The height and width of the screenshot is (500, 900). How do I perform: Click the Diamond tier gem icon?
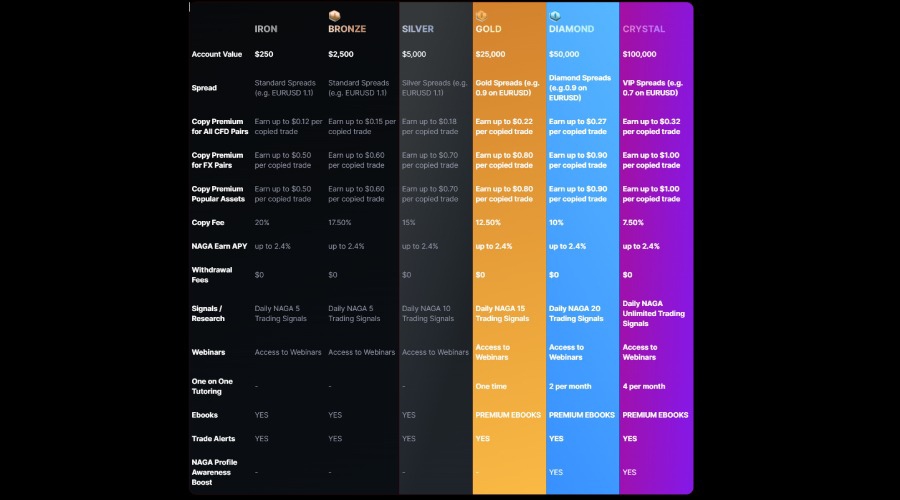point(554,15)
